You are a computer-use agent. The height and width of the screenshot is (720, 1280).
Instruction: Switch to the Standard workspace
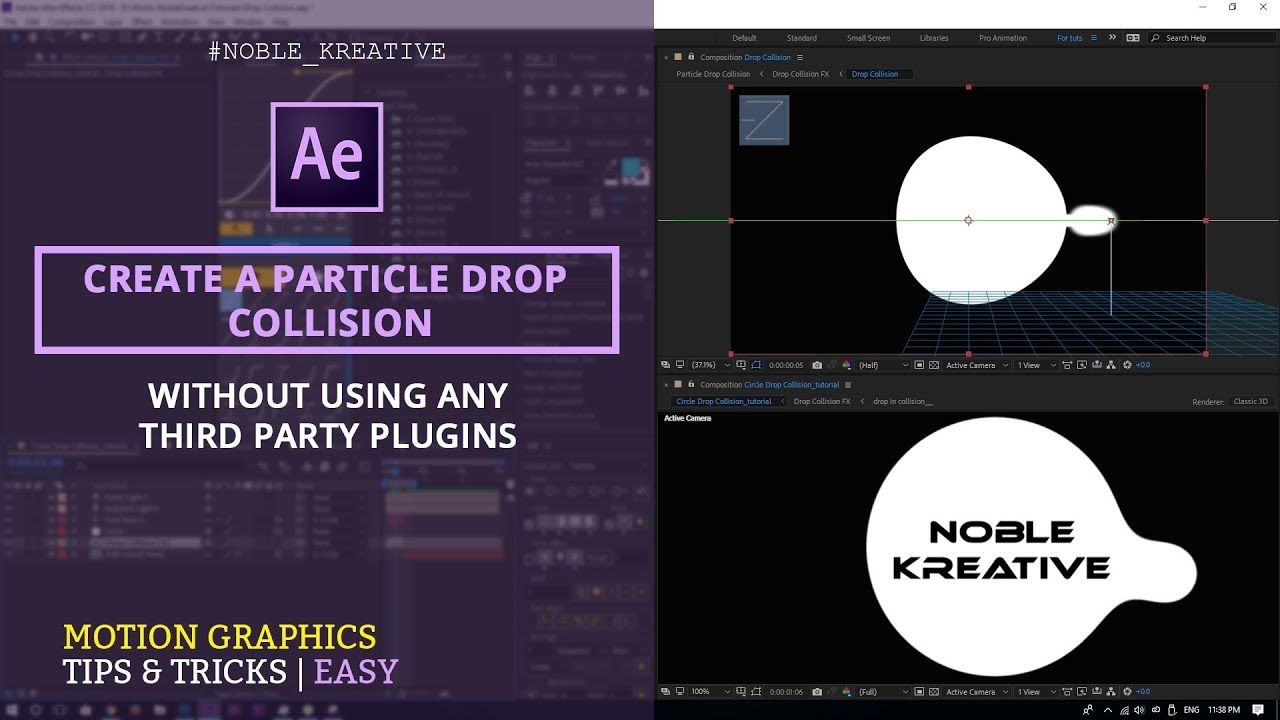pos(802,38)
